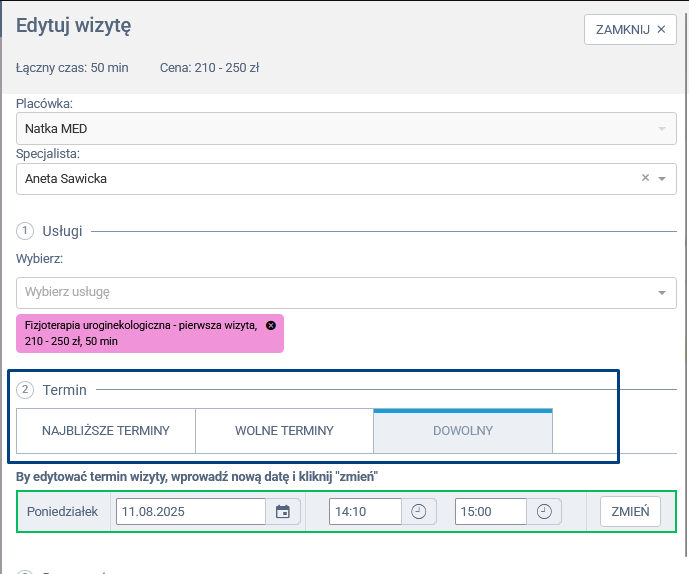Screen dimensions: 689x574
Task: Open the calendar date picker icon
Action: [x=283, y=512]
